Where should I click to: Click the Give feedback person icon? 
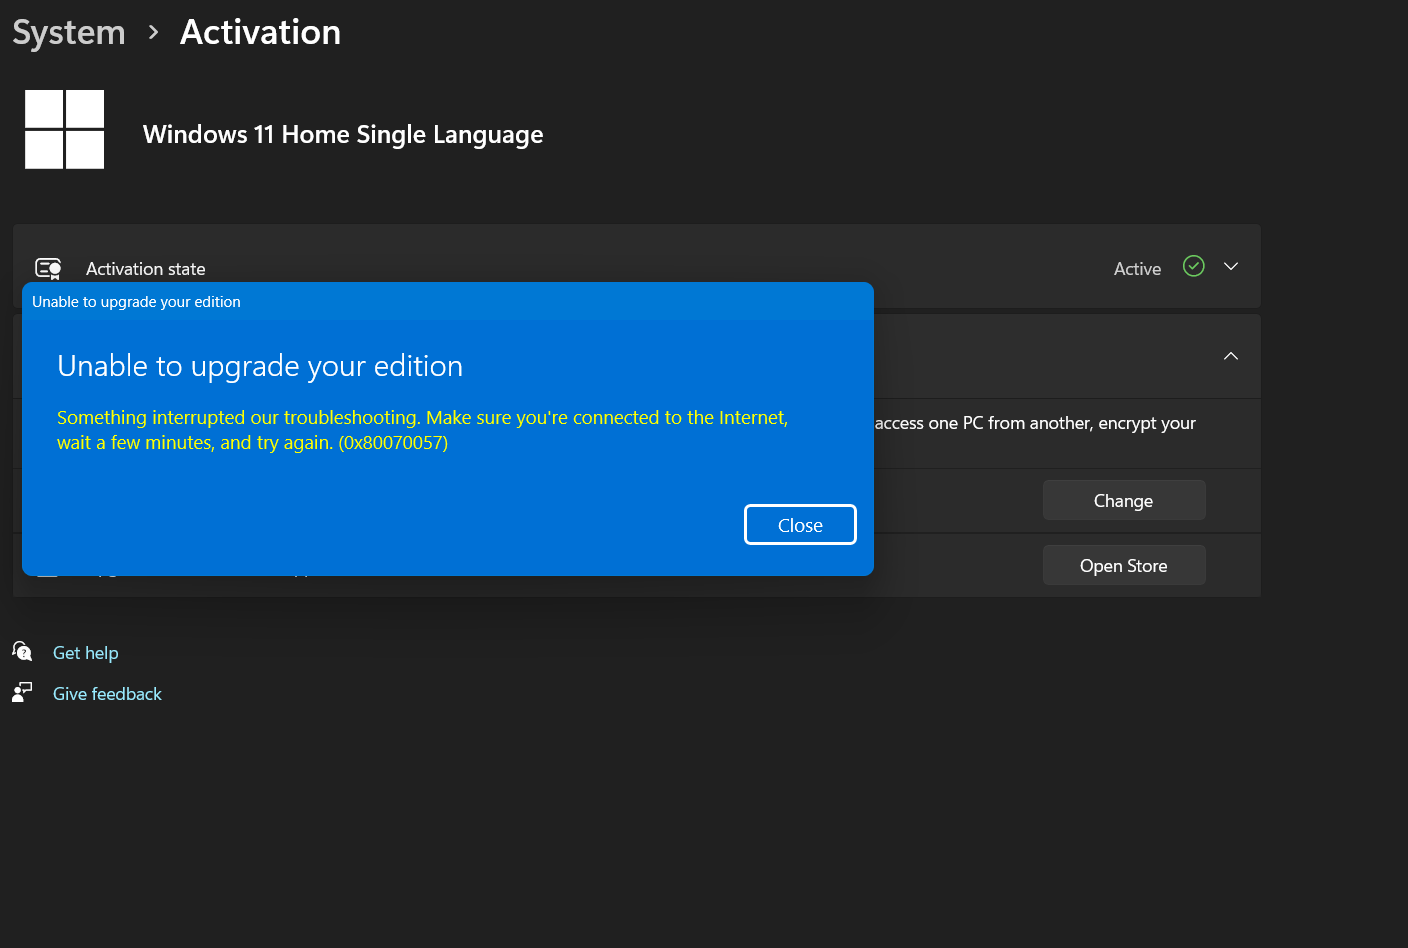(22, 691)
